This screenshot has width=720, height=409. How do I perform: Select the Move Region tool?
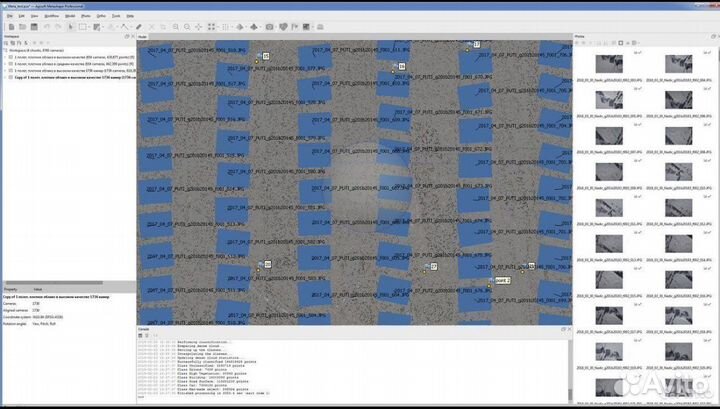(x=96, y=27)
